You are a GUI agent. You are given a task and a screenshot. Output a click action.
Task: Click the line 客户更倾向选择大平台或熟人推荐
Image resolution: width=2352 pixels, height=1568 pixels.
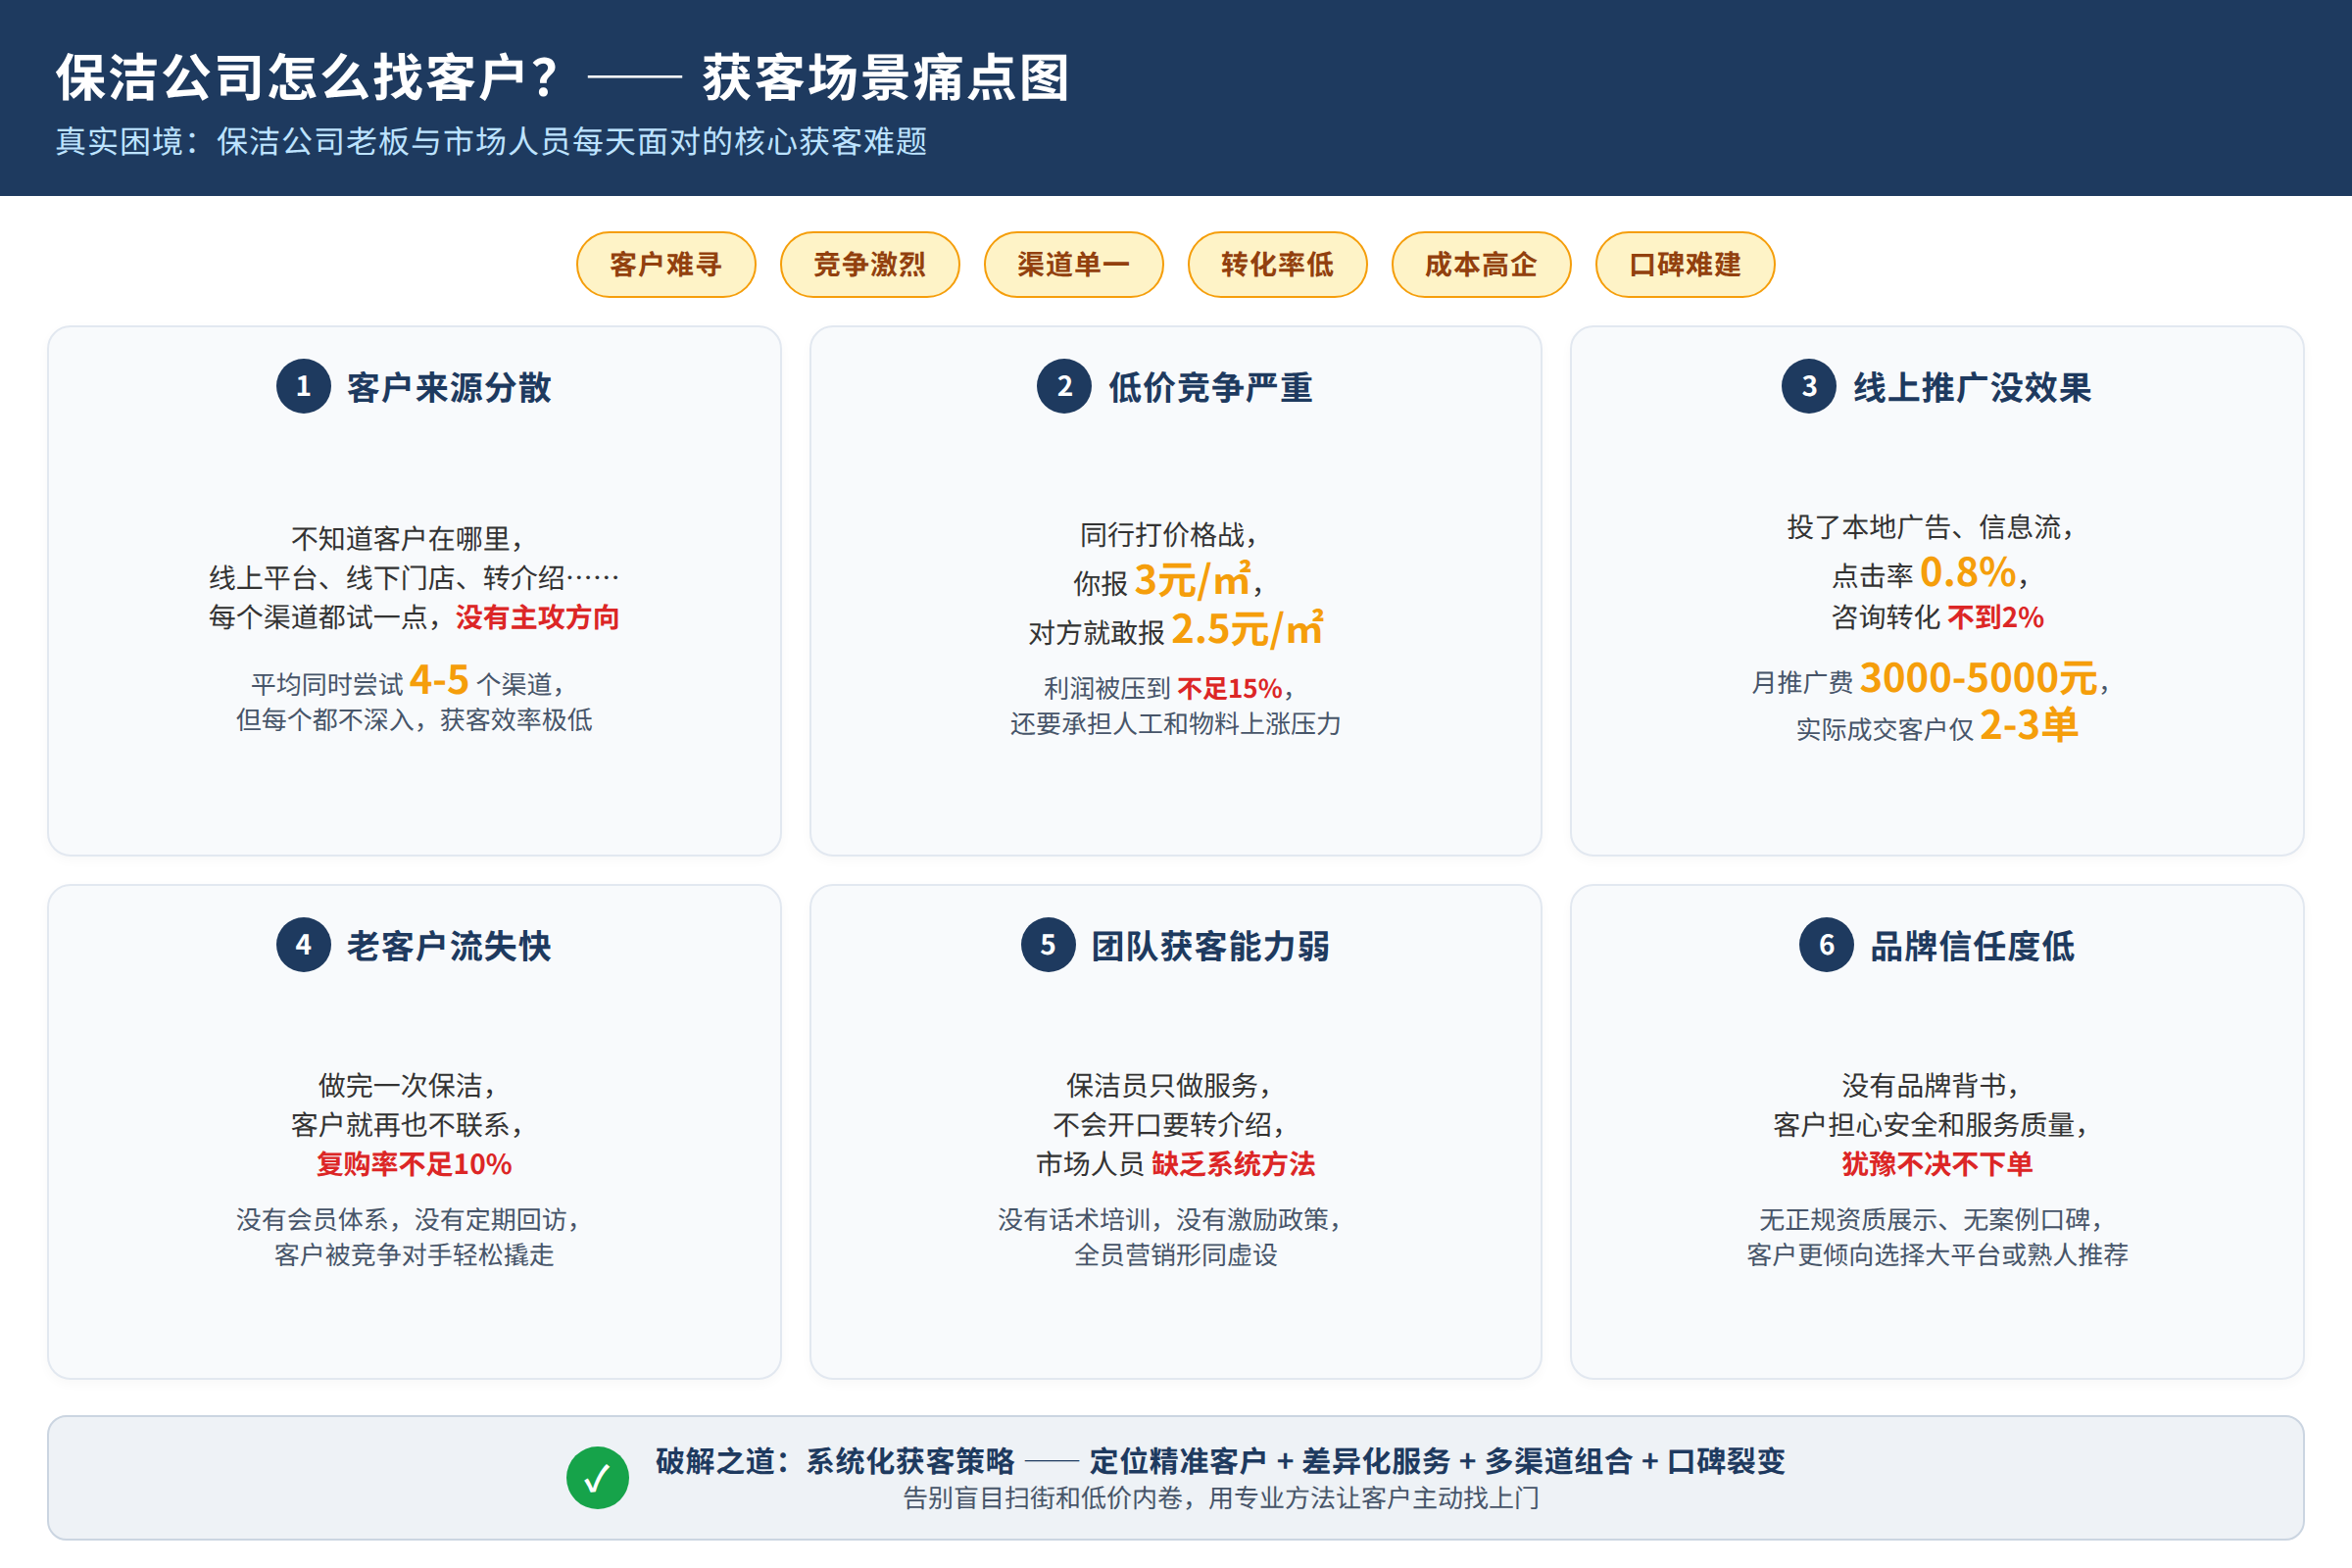coord(1937,1255)
